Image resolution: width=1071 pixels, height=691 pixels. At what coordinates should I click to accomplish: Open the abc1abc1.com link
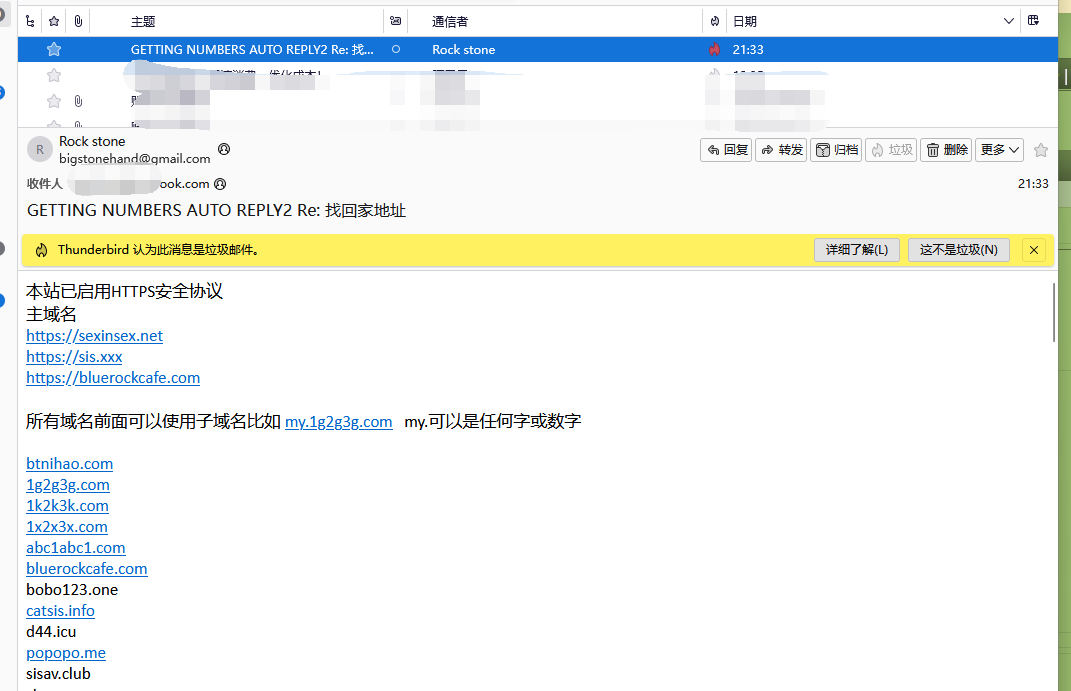click(76, 548)
